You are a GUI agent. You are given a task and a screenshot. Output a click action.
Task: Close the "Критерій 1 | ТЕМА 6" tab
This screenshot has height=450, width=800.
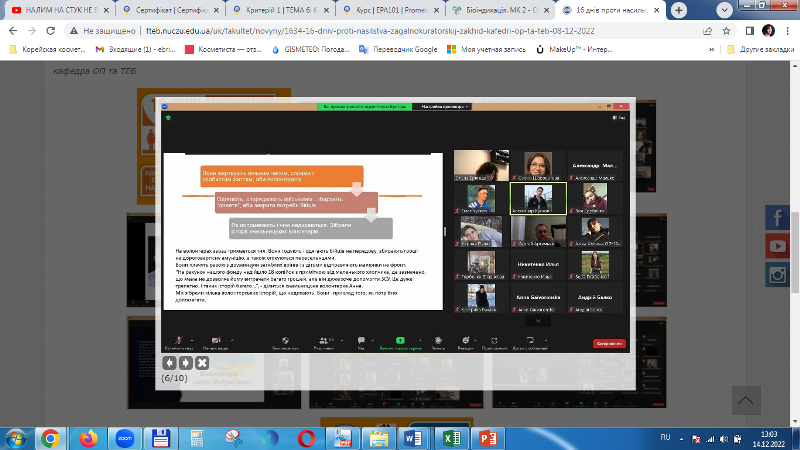point(327,10)
